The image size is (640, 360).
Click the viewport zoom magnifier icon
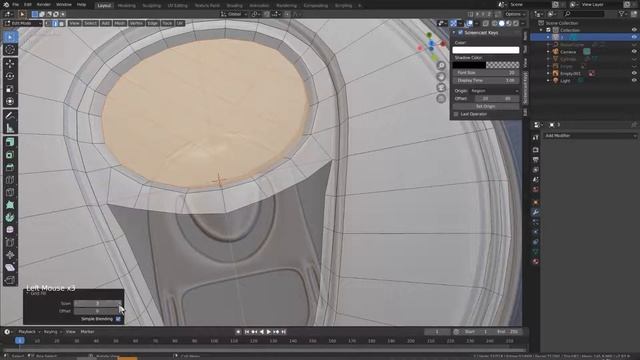pyautogui.click(x=441, y=66)
